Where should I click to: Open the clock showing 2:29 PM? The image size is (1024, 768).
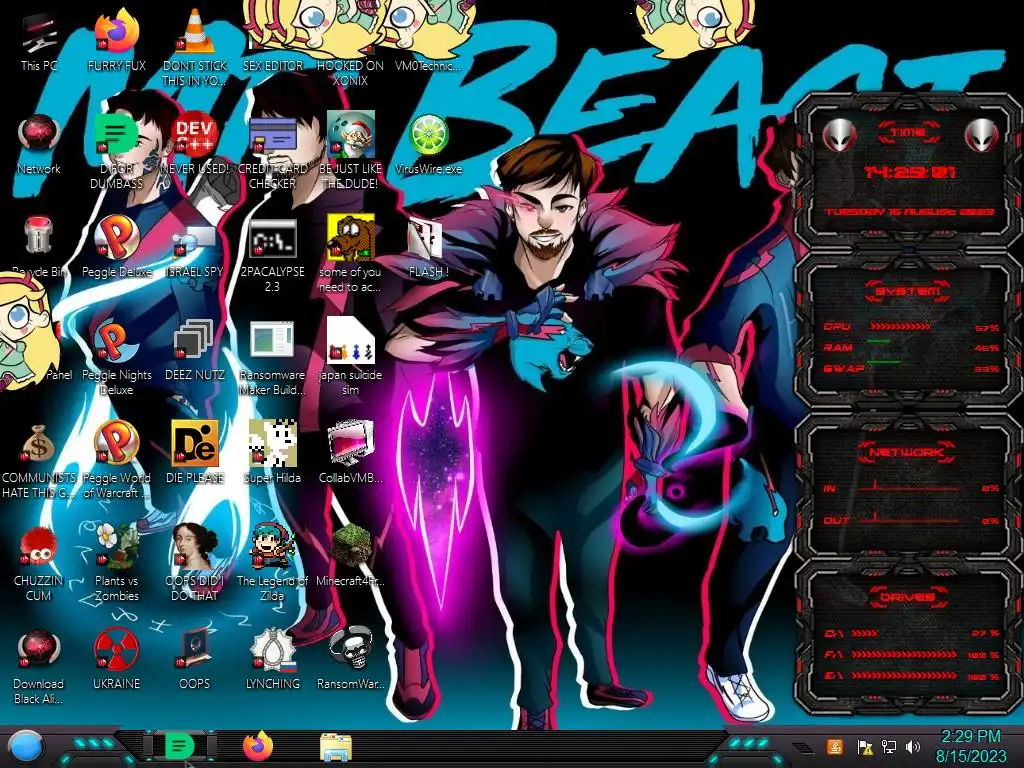pyautogui.click(x=970, y=746)
